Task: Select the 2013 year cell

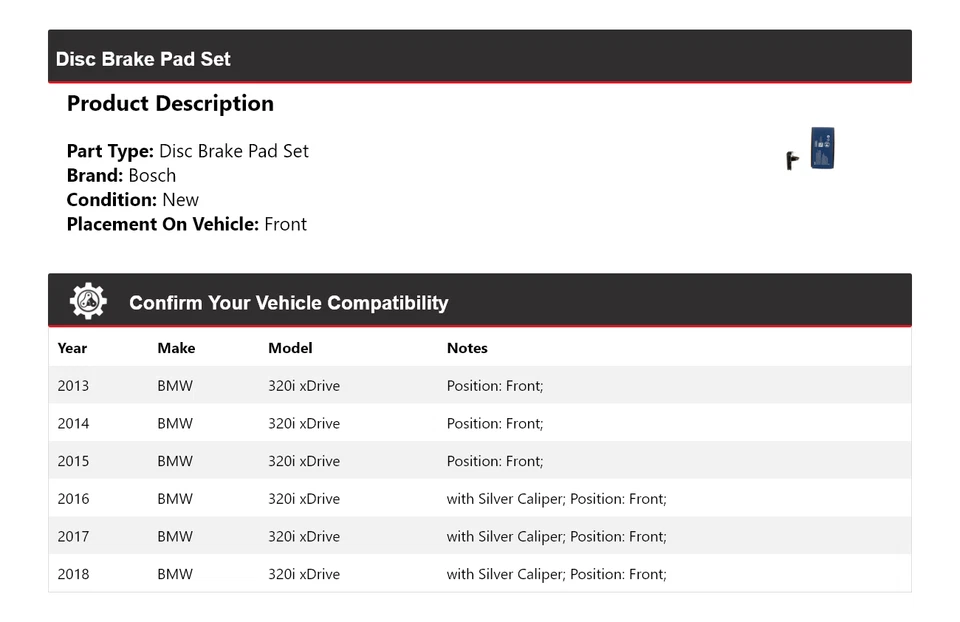Action: pyautogui.click(x=73, y=386)
